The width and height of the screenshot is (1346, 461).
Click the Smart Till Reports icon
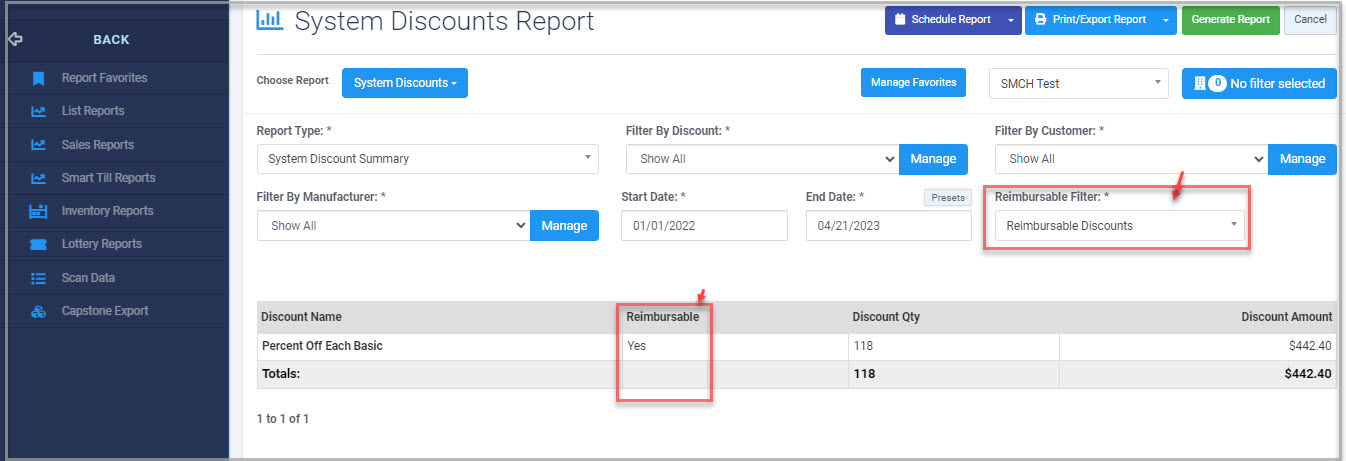click(38, 178)
